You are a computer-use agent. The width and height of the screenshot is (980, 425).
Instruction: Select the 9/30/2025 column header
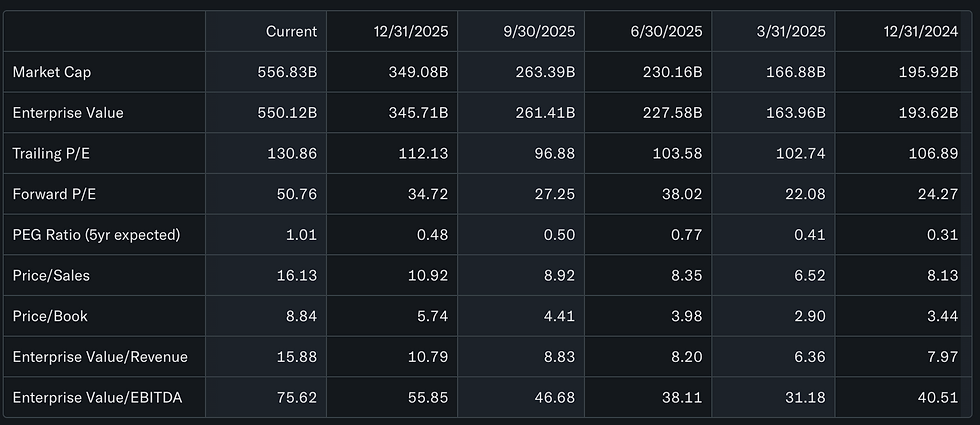(539, 31)
